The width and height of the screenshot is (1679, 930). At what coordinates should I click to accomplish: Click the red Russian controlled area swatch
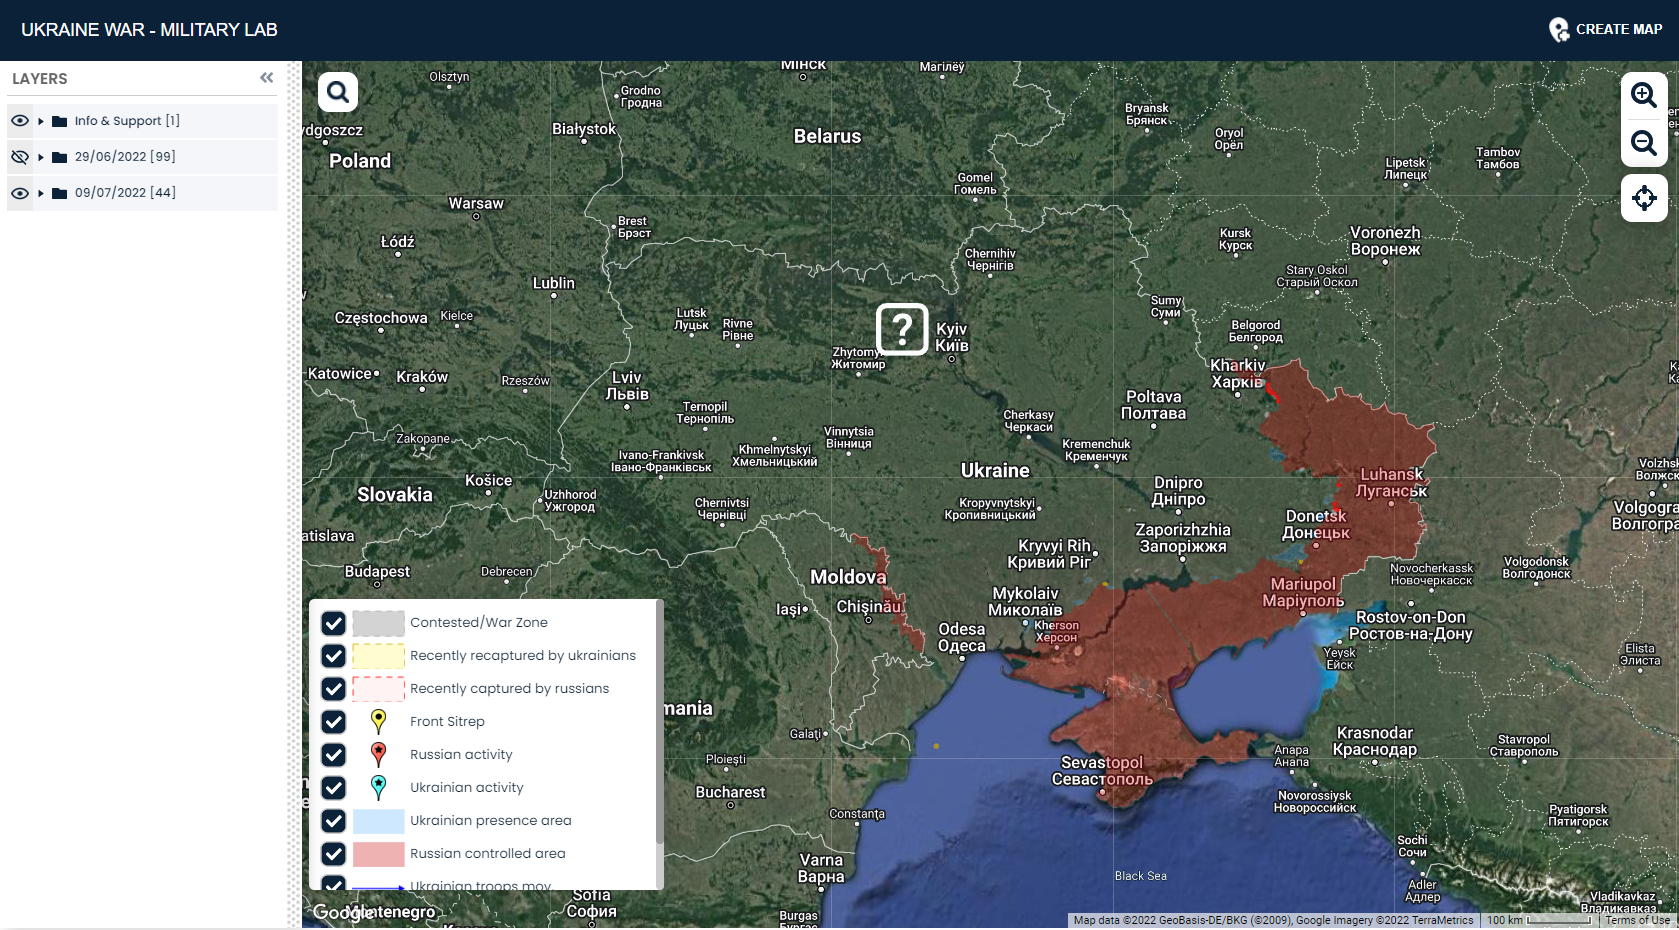coord(378,854)
